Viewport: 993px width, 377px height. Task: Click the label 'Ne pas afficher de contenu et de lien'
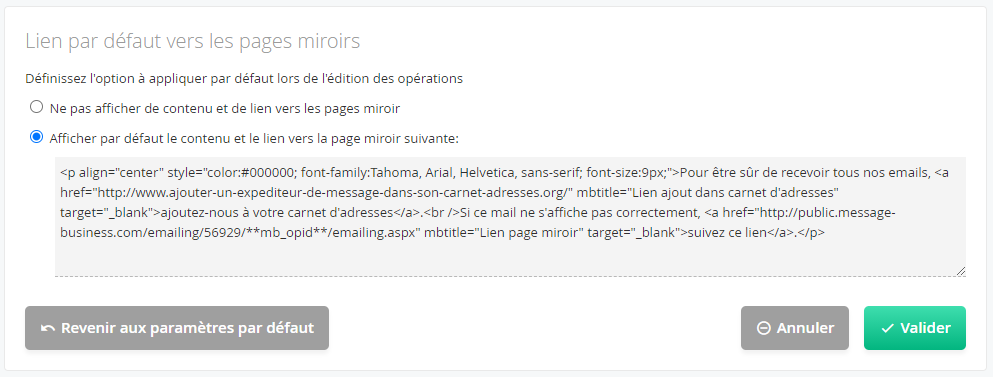[225, 108]
